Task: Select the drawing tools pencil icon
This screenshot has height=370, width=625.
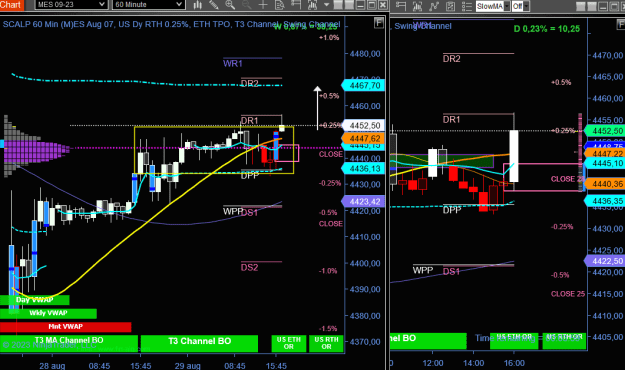Action: pyautogui.click(x=214, y=5)
